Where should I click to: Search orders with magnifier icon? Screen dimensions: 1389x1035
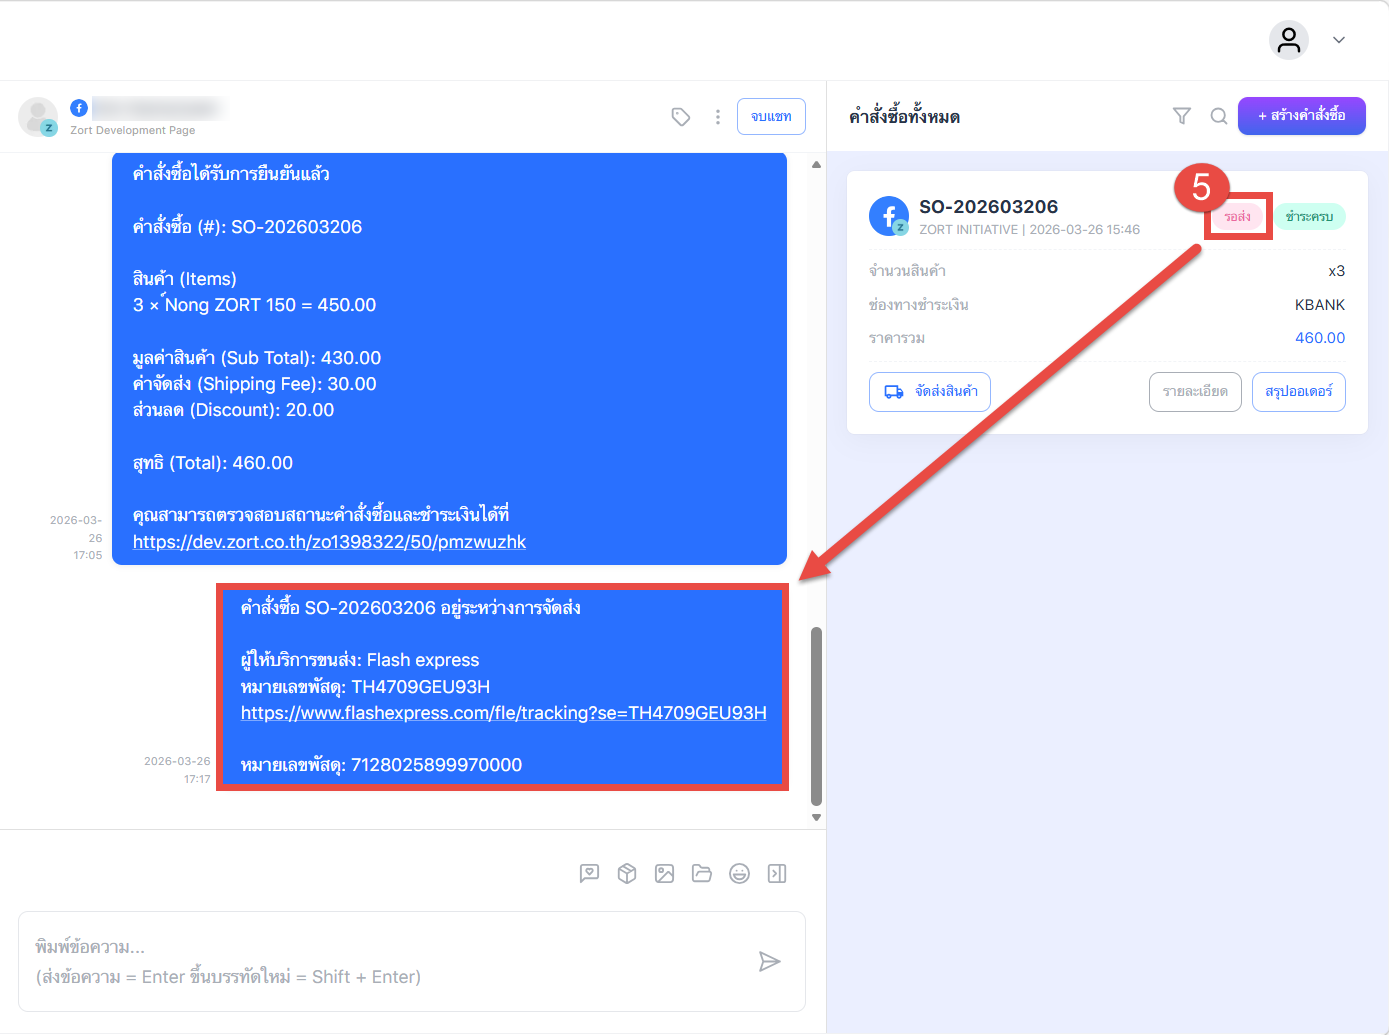(x=1219, y=116)
